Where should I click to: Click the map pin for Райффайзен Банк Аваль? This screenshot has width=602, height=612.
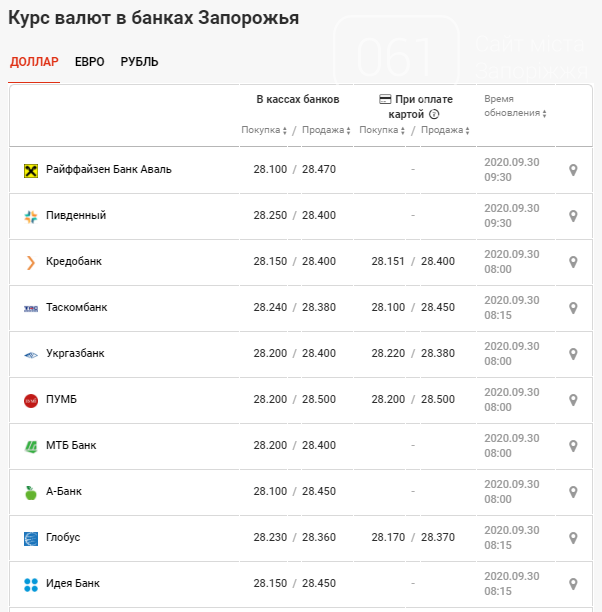point(573,170)
